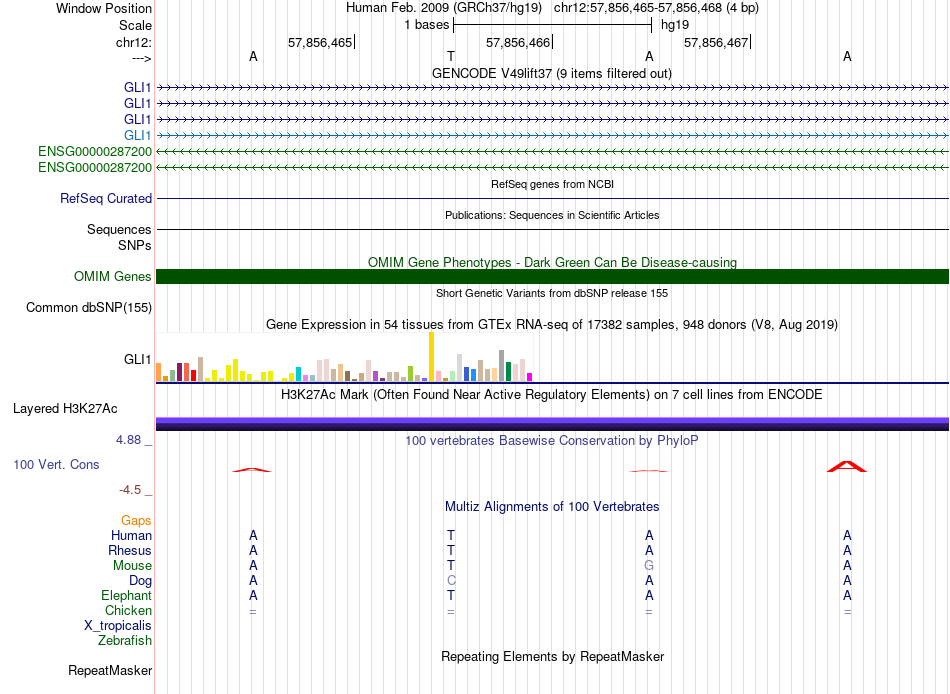Click the tallest red PhyloP conservation peak
Screen dimensions: 950x694
click(x=847, y=466)
